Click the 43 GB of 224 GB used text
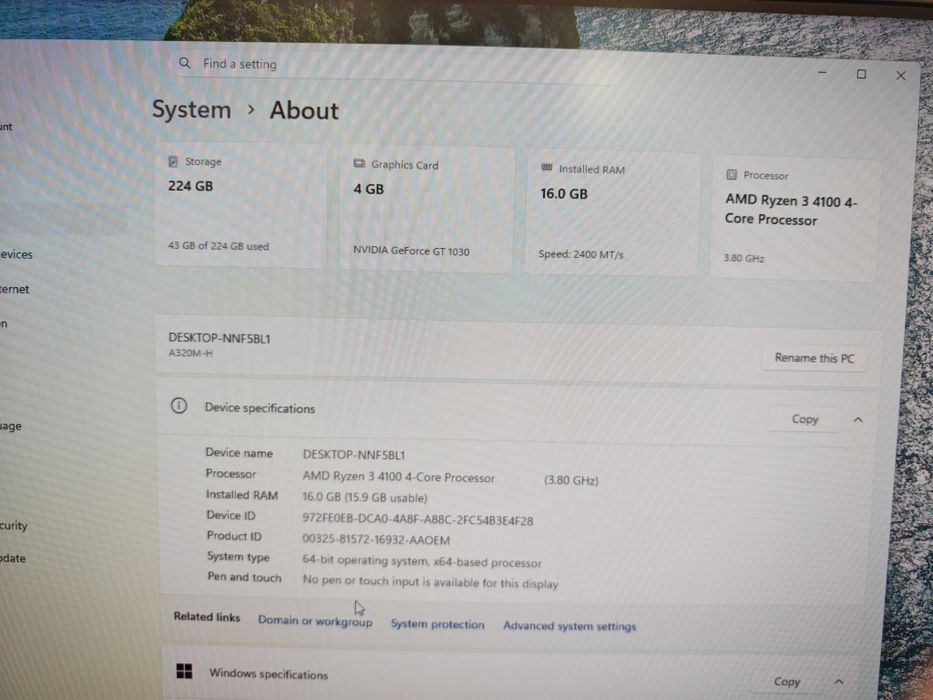Screen dimensions: 933x700 218,246
